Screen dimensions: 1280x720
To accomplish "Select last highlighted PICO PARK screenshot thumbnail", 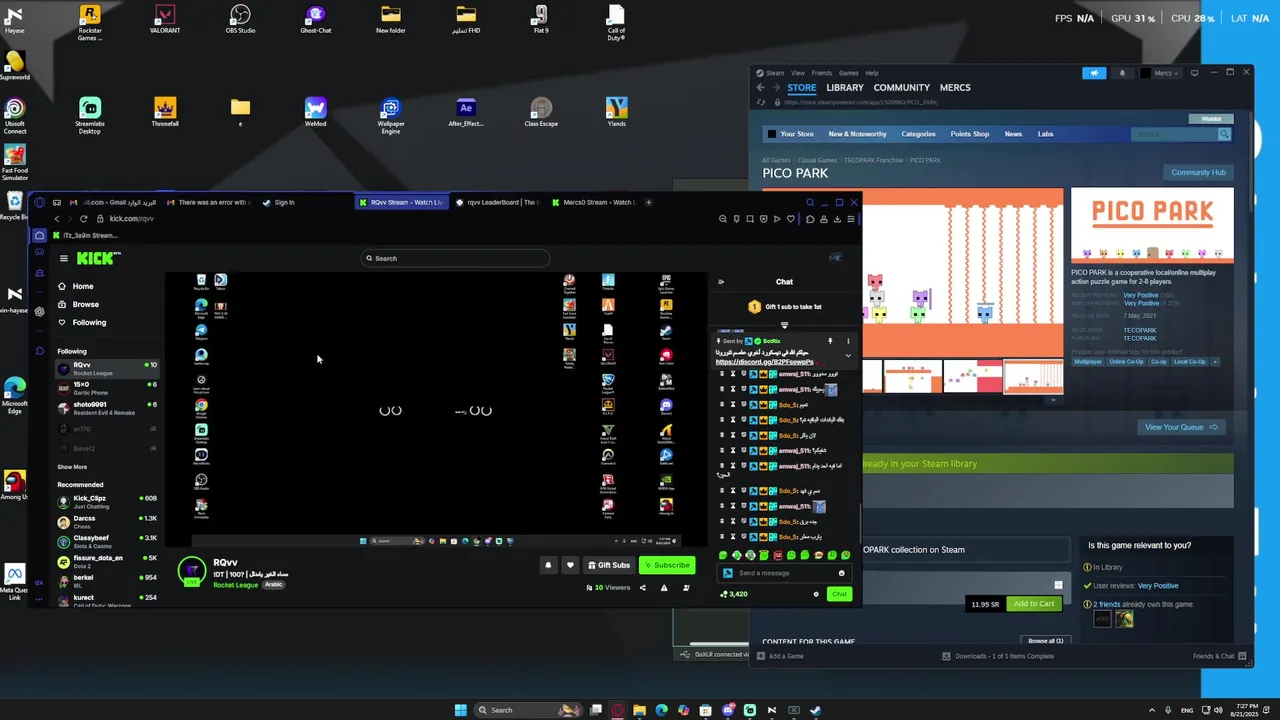I will point(1033,377).
